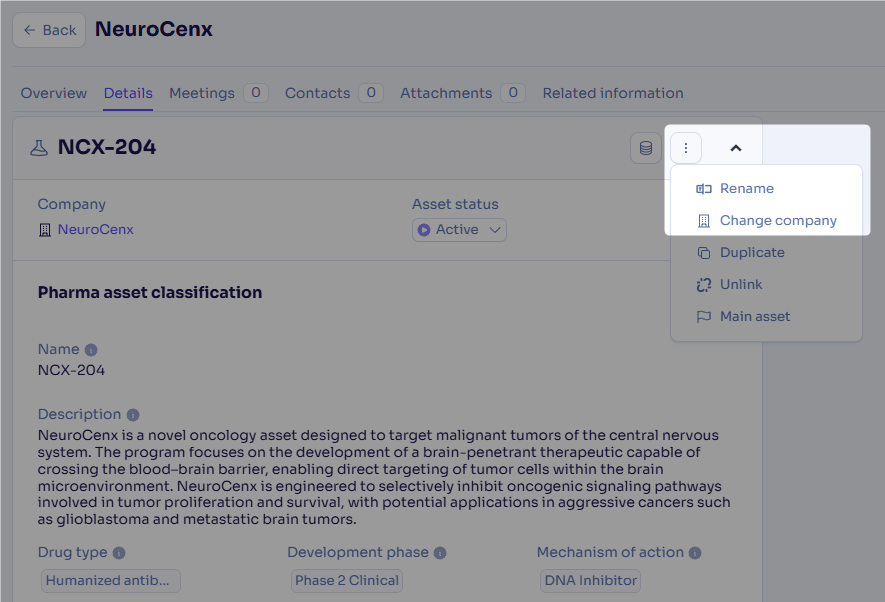Click the info icon next to Description

coord(133,415)
